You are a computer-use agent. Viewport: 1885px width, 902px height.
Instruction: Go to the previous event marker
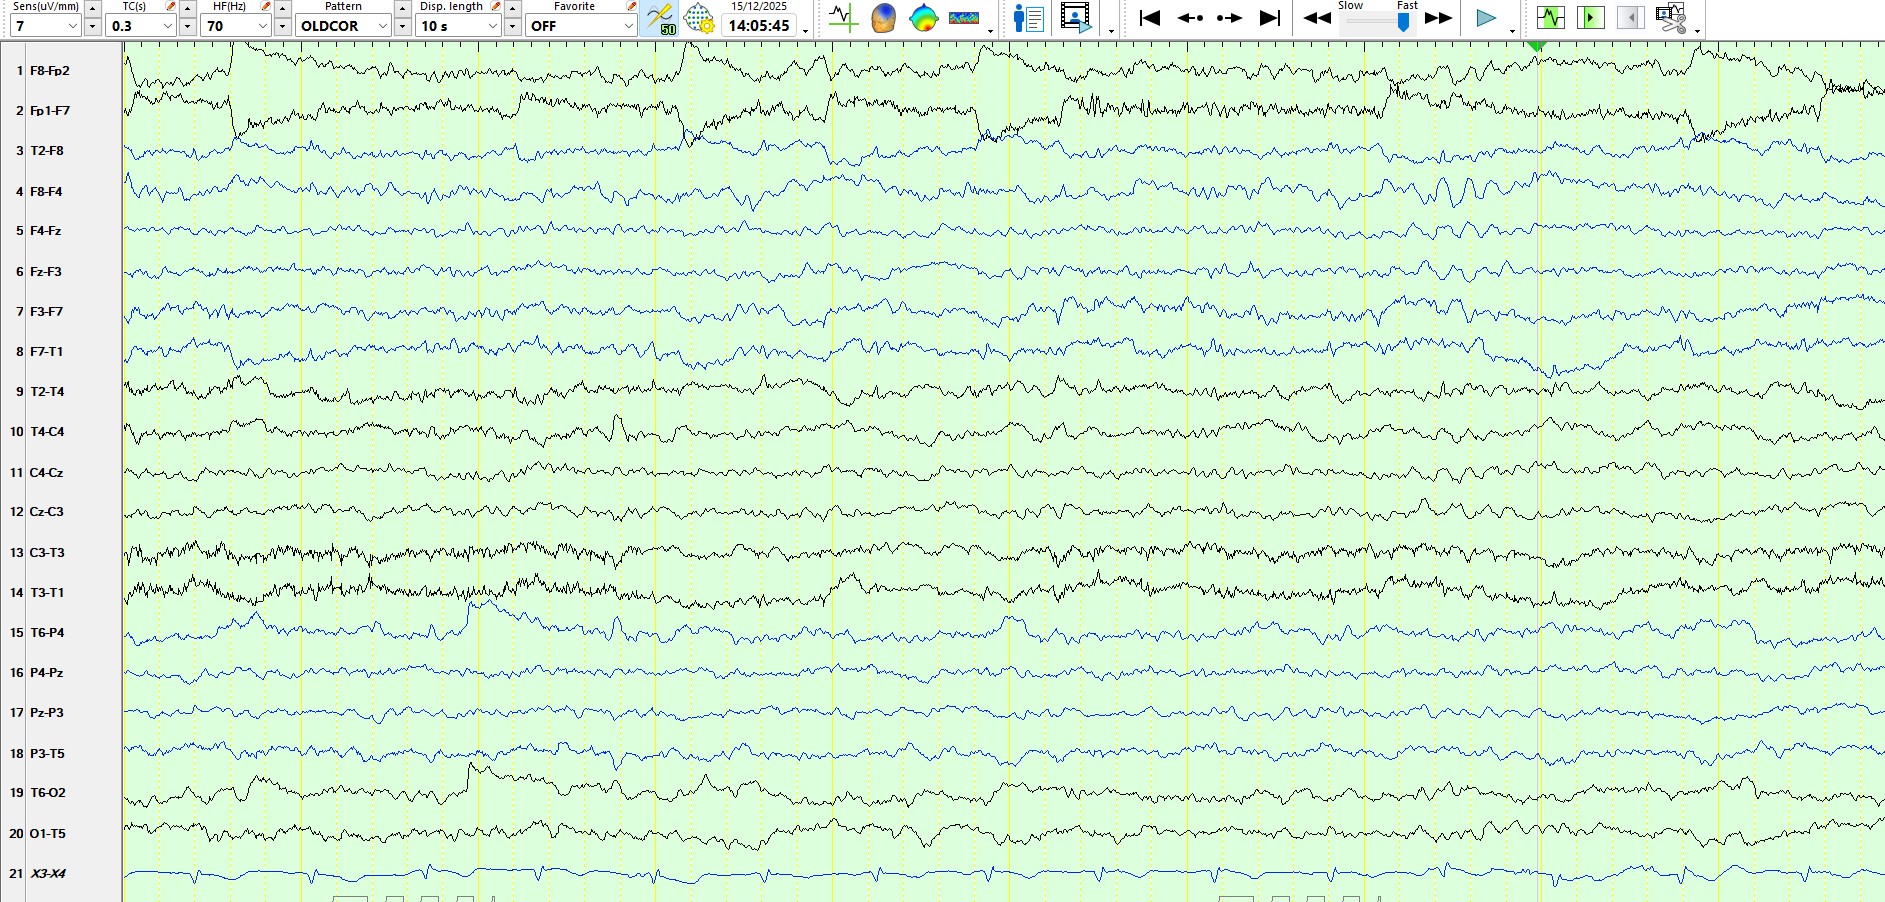click(x=1190, y=18)
